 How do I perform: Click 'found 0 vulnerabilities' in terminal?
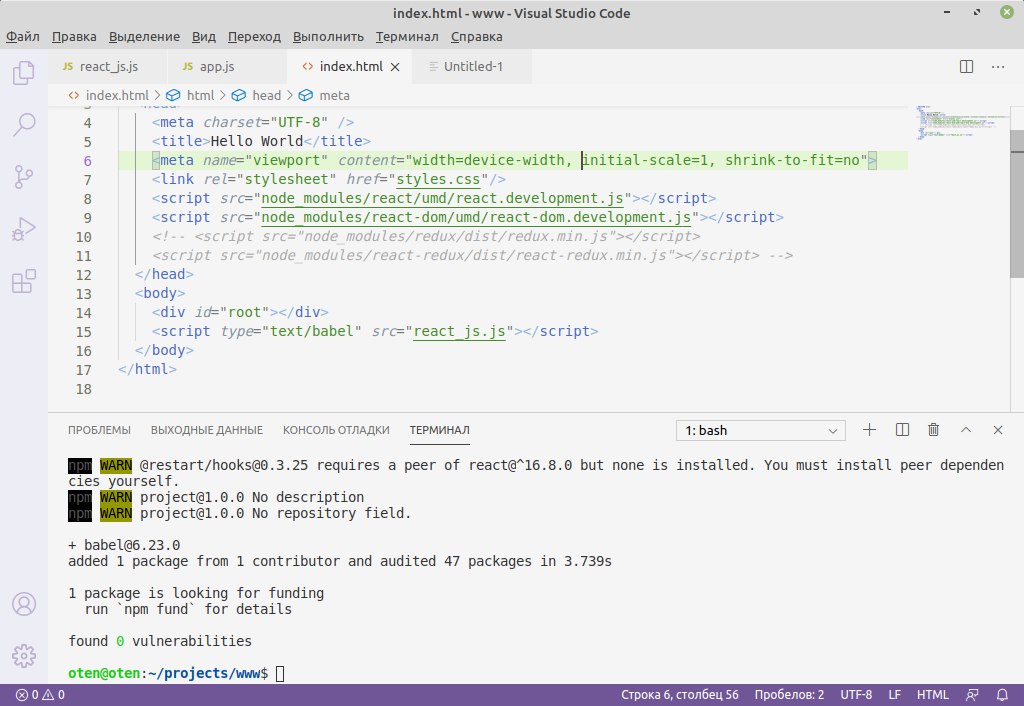(160, 641)
